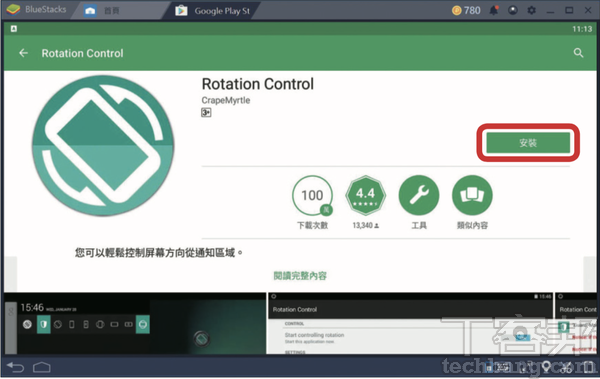Click the Rotation Control app title heading
Screen dimensions: 600x379
(x=258, y=84)
